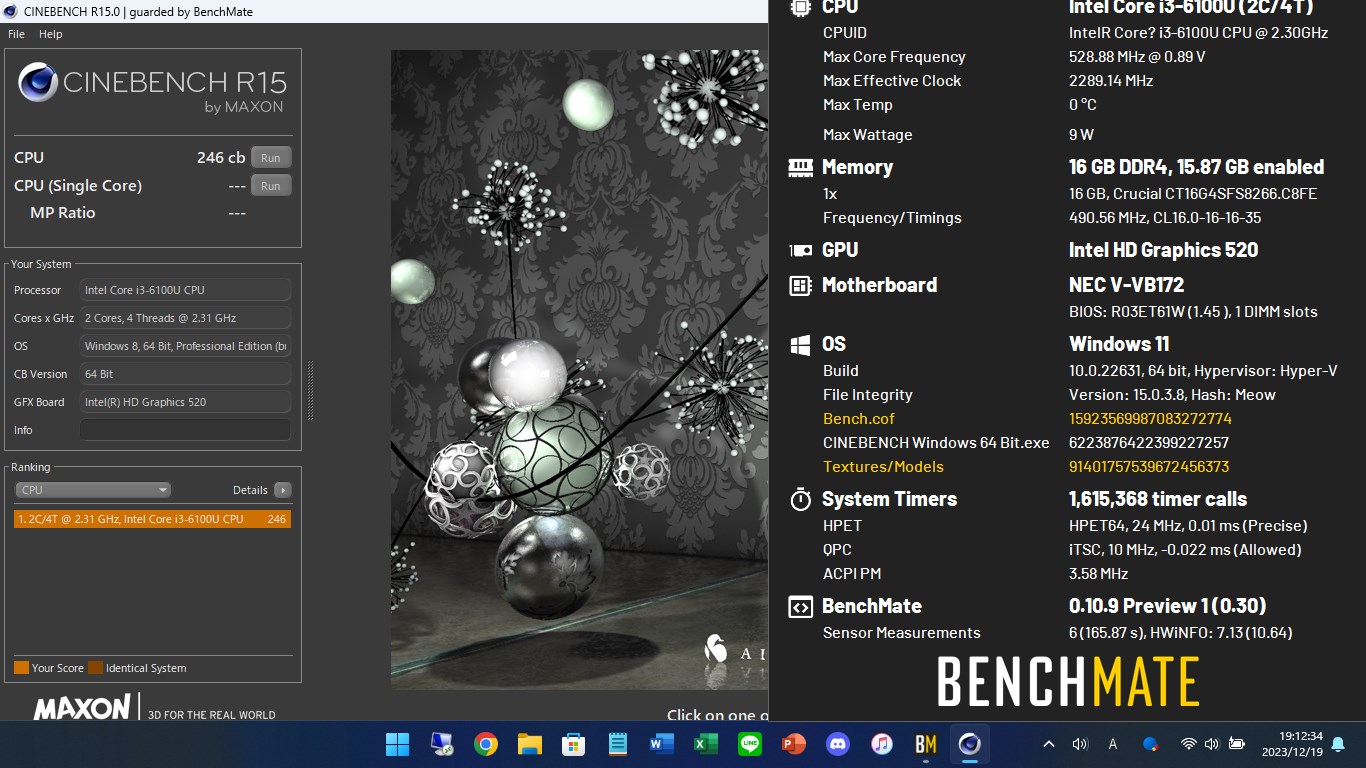Click the HPET64 timer value row

(x=1188, y=526)
